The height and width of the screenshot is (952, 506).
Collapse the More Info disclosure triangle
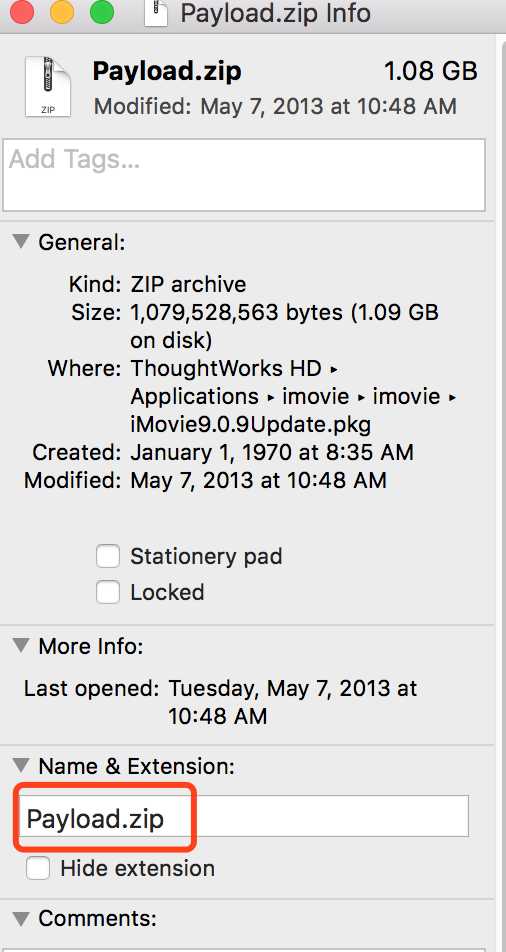pyautogui.click(x=21, y=645)
